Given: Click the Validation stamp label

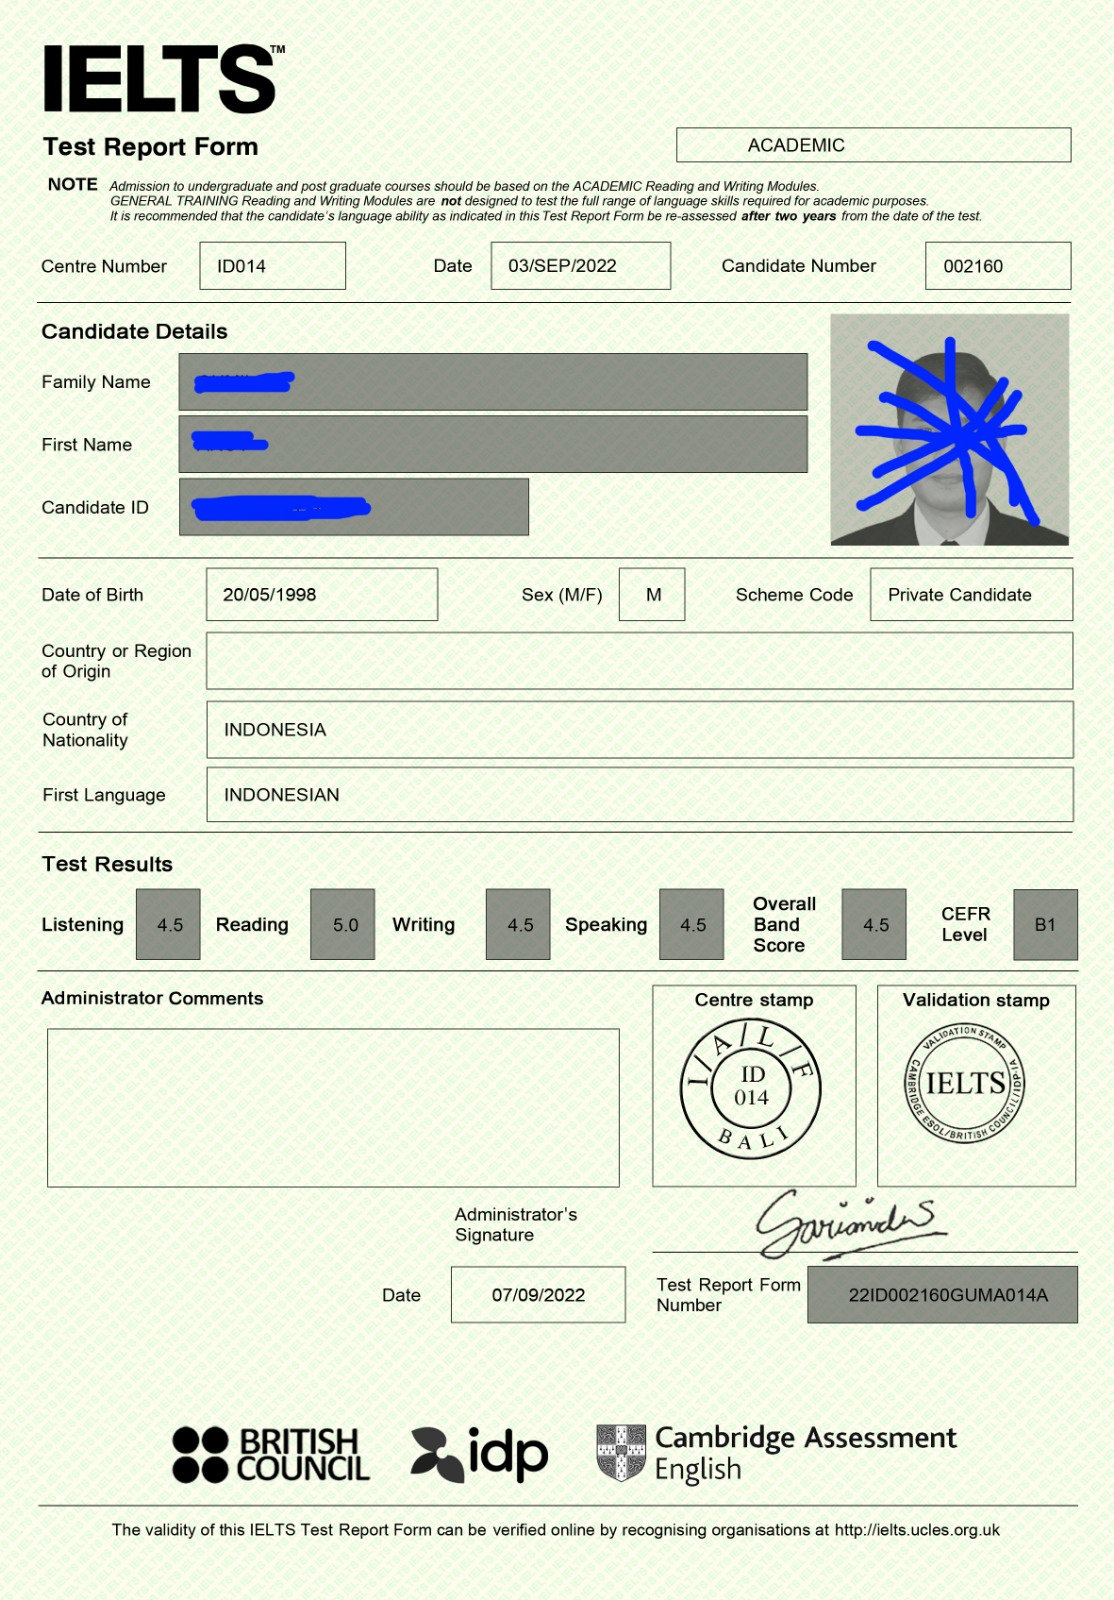Looking at the screenshot, I should pyautogui.click(x=976, y=1000).
